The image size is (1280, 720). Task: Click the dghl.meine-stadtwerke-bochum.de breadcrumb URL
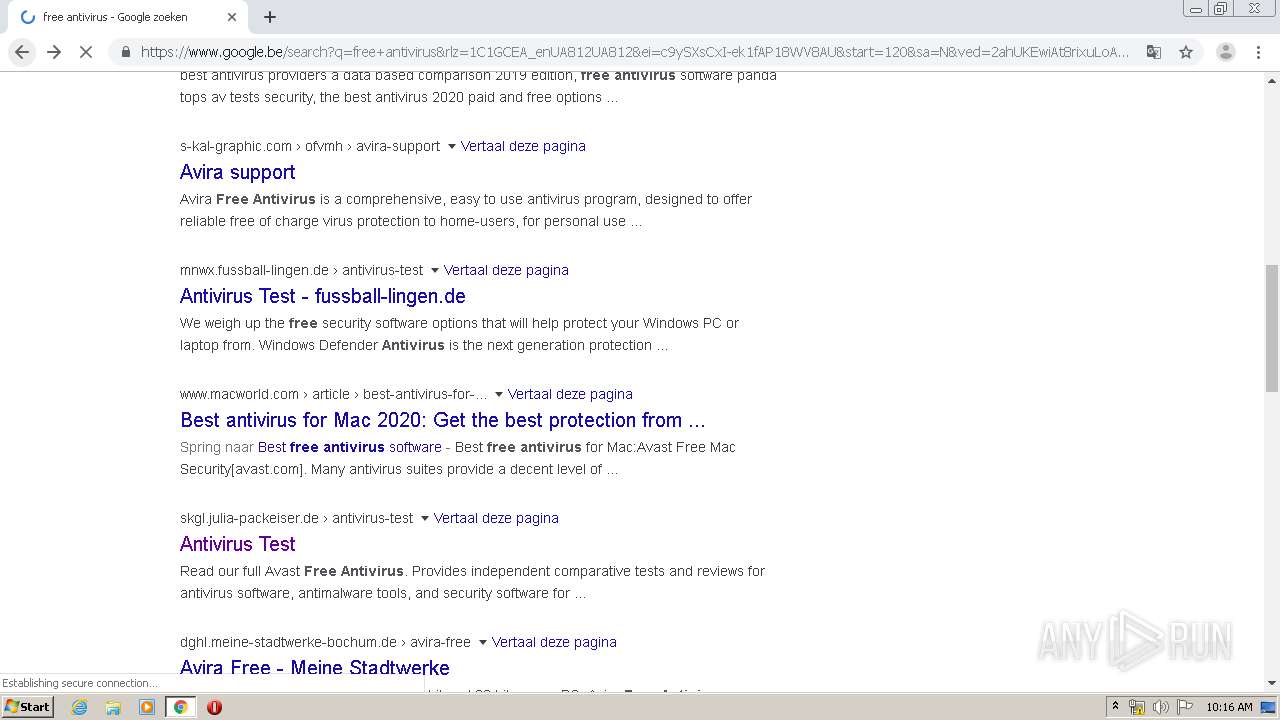326,642
